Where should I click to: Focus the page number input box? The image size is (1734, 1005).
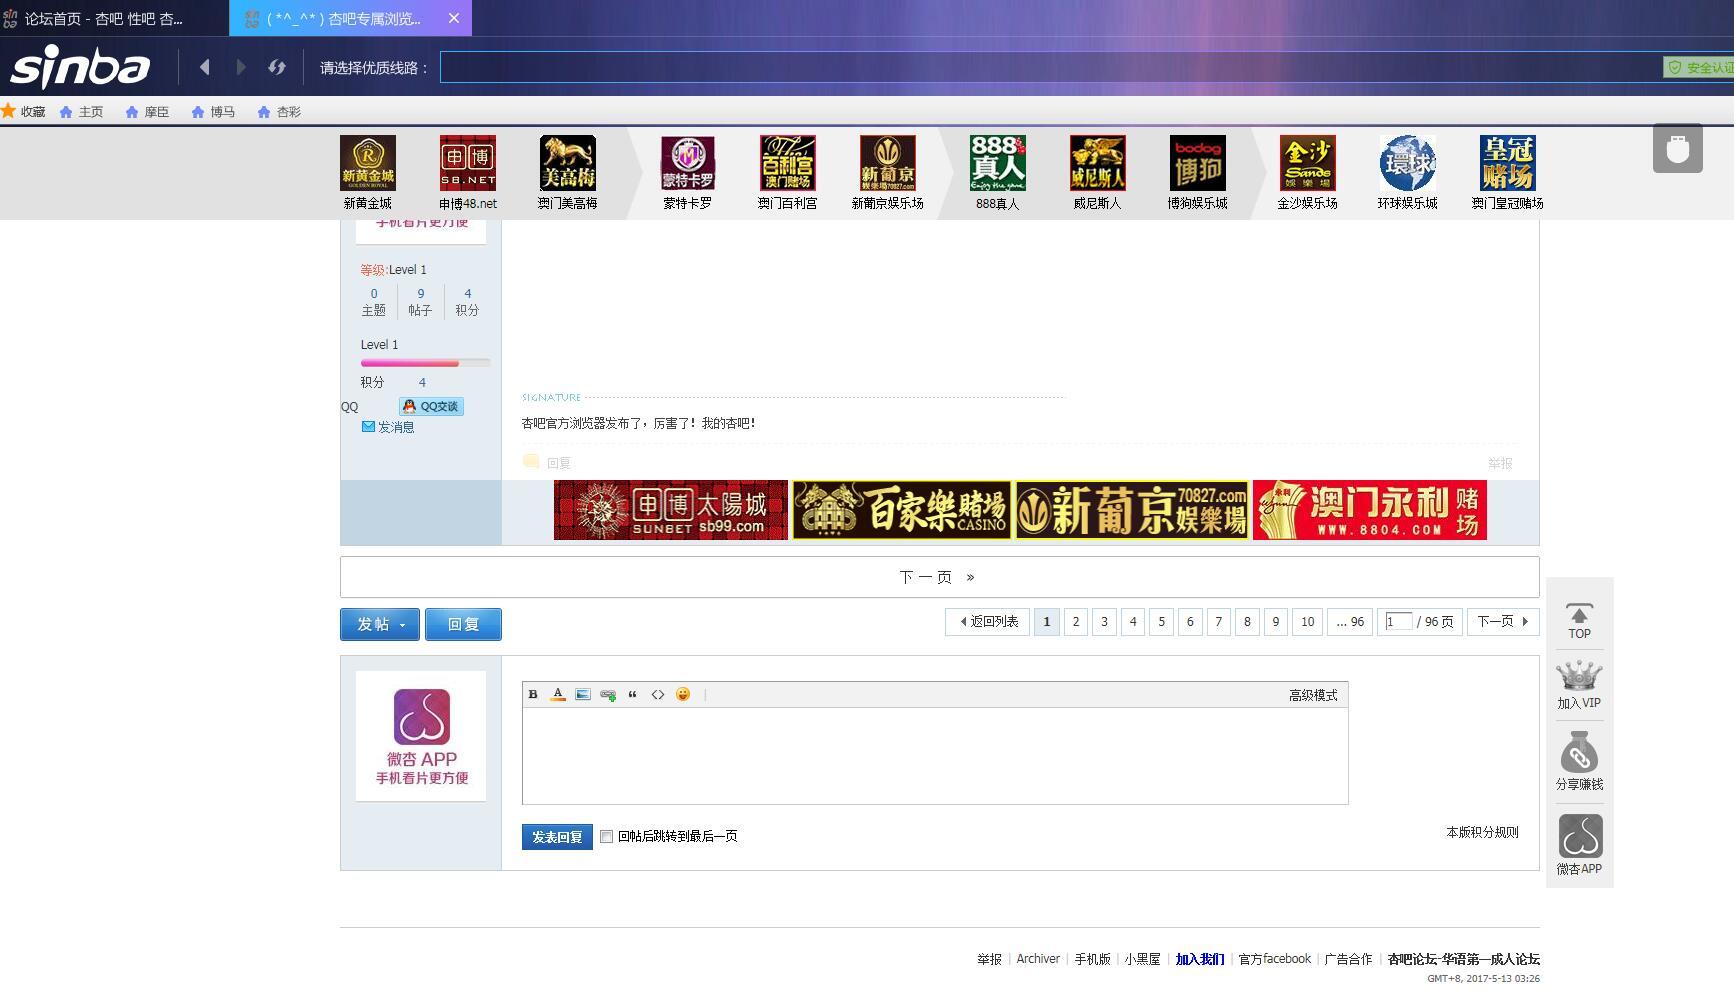click(1399, 622)
